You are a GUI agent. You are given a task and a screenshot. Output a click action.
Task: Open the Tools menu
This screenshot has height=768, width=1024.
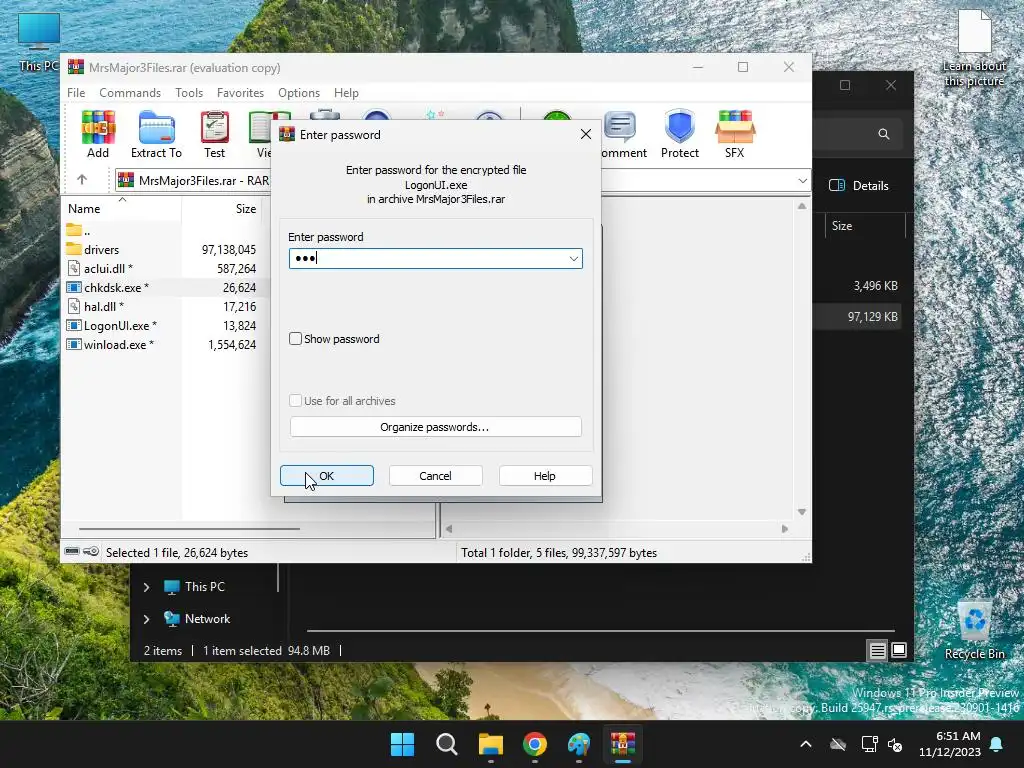point(189,93)
